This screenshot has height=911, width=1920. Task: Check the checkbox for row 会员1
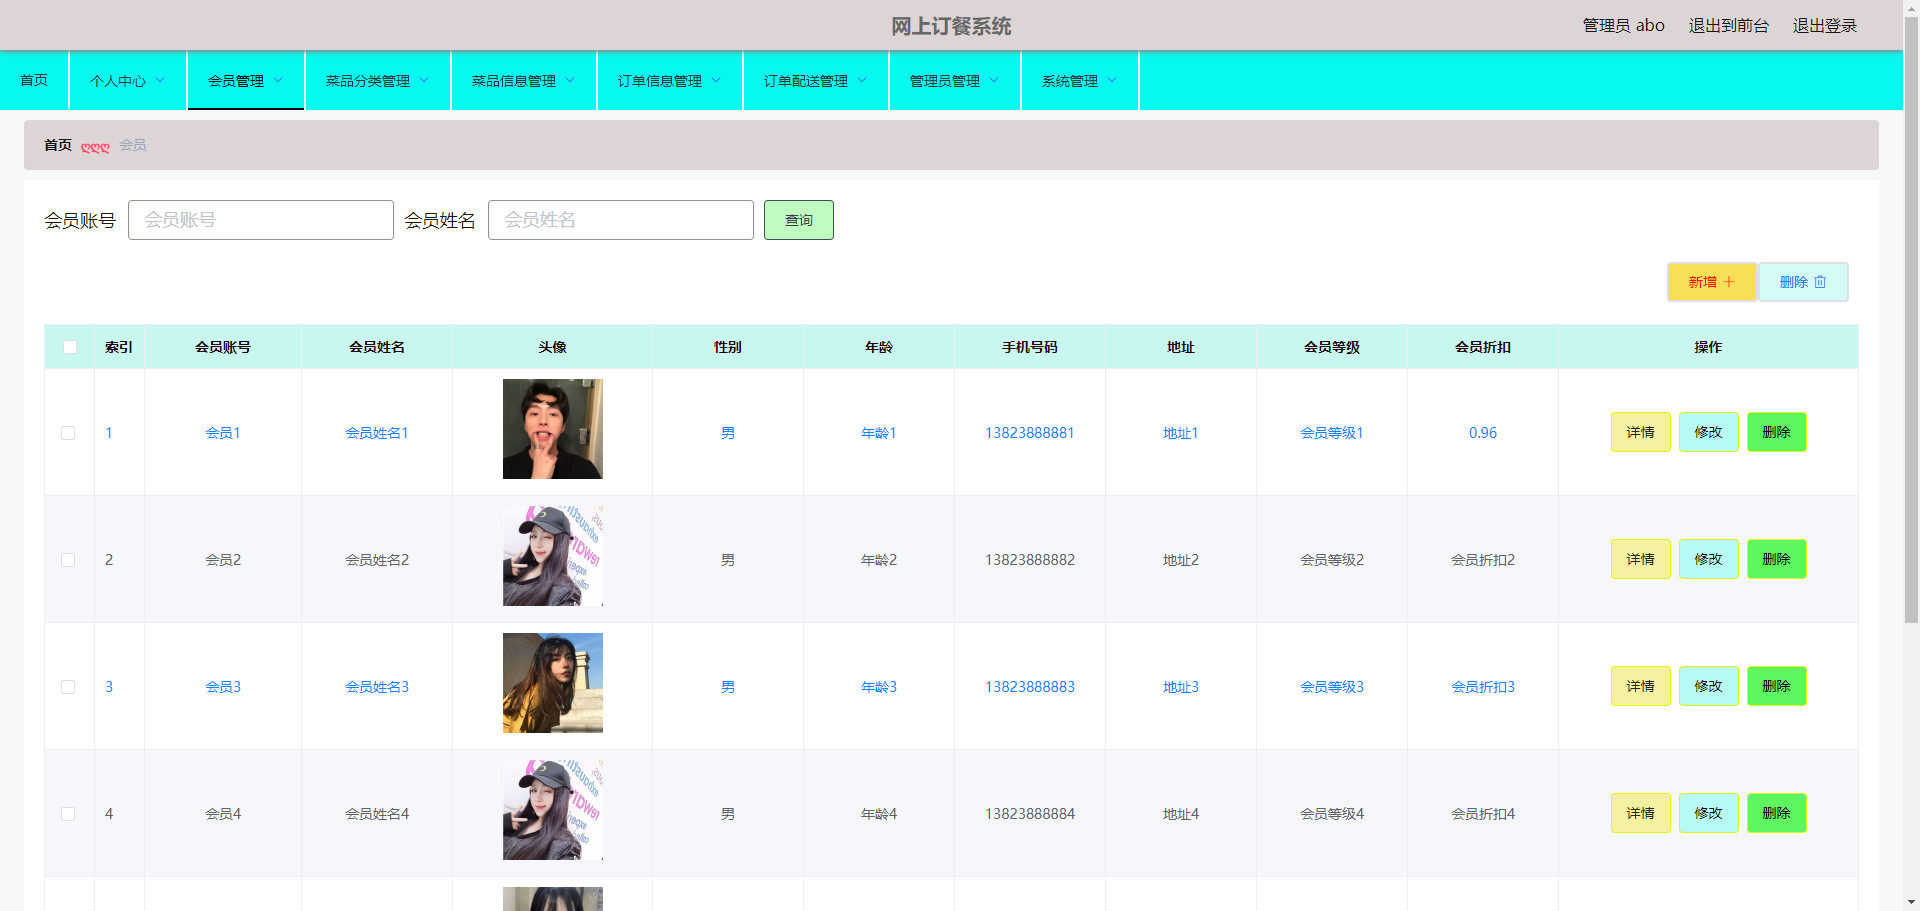point(68,433)
